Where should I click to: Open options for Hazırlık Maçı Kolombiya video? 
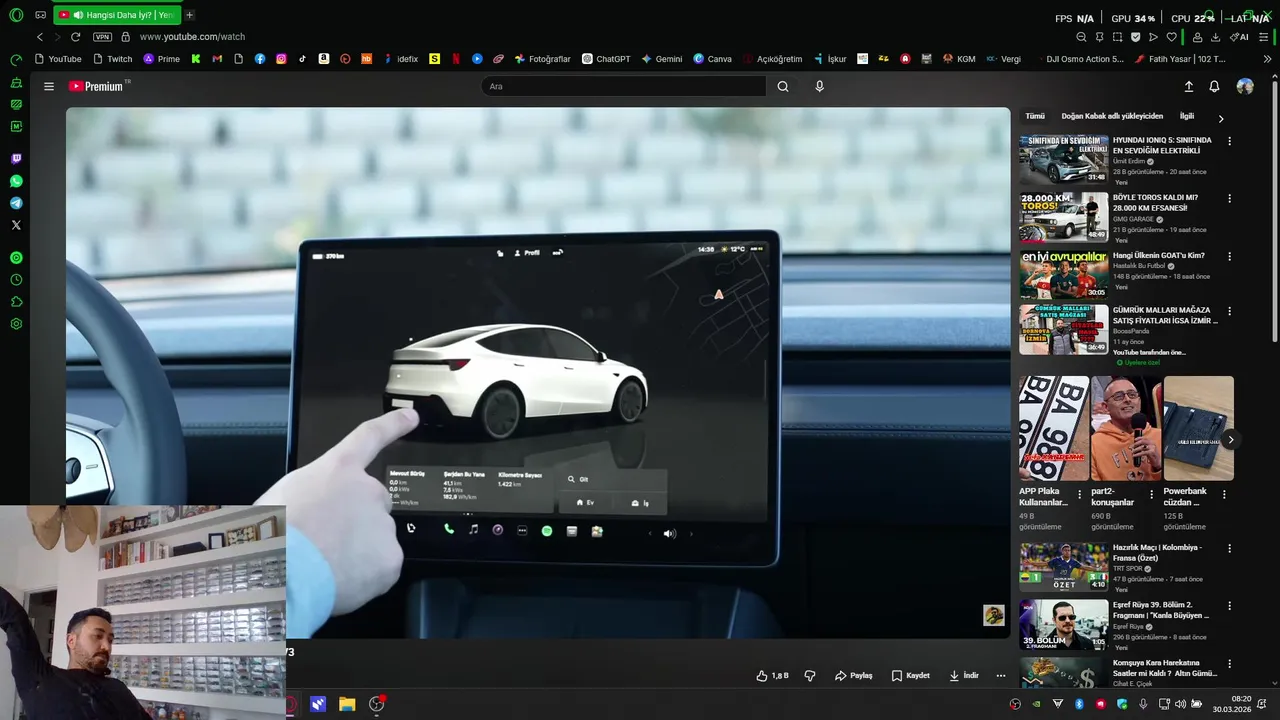1229,549
